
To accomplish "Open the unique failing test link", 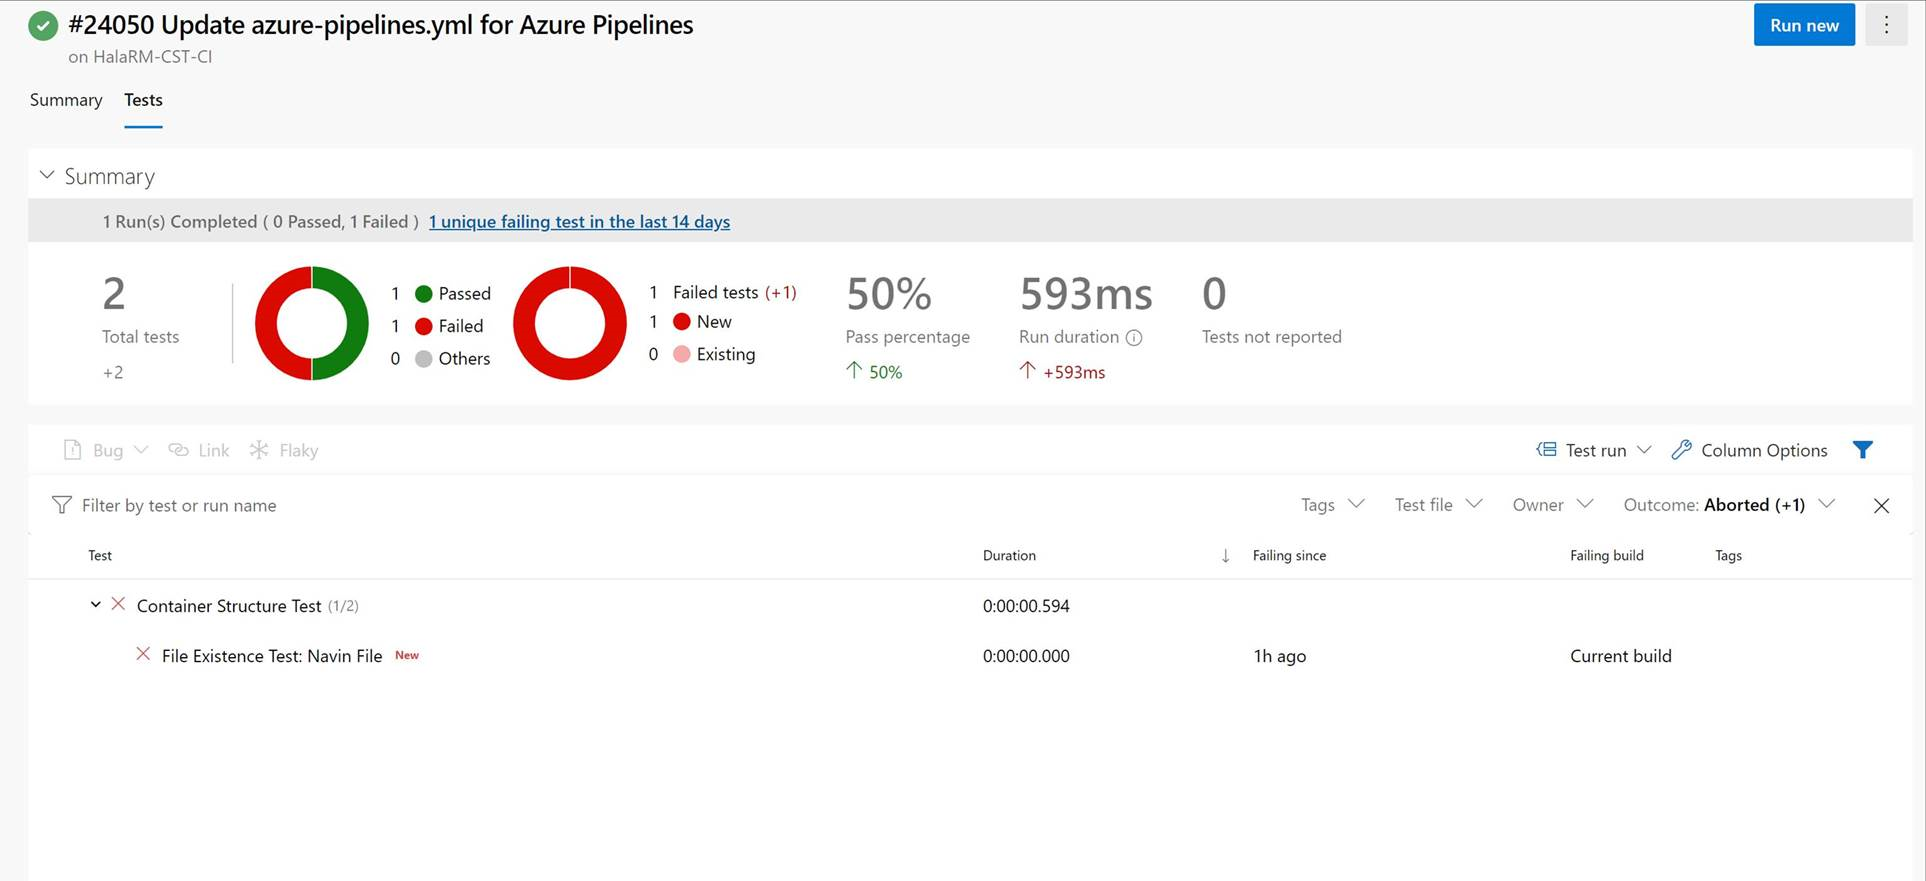I will click(579, 222).
